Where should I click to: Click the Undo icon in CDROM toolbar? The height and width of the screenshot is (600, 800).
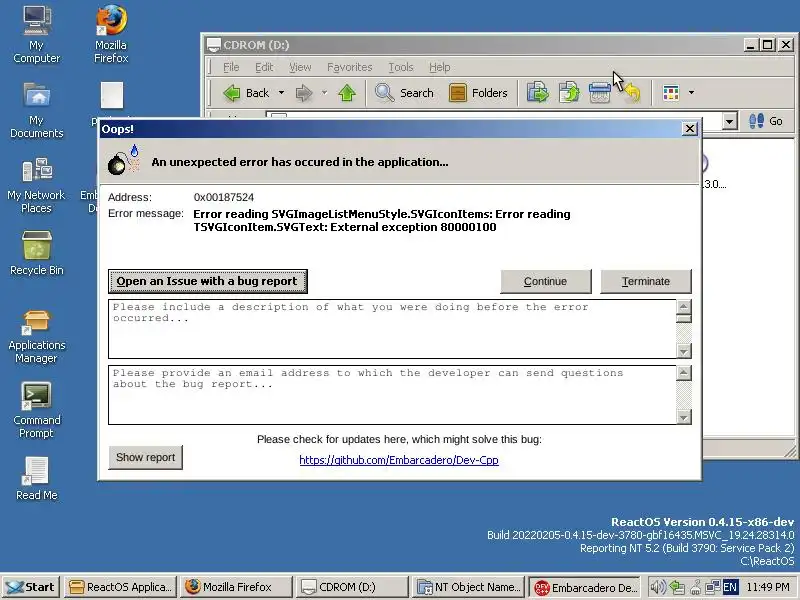coord(632,93)
